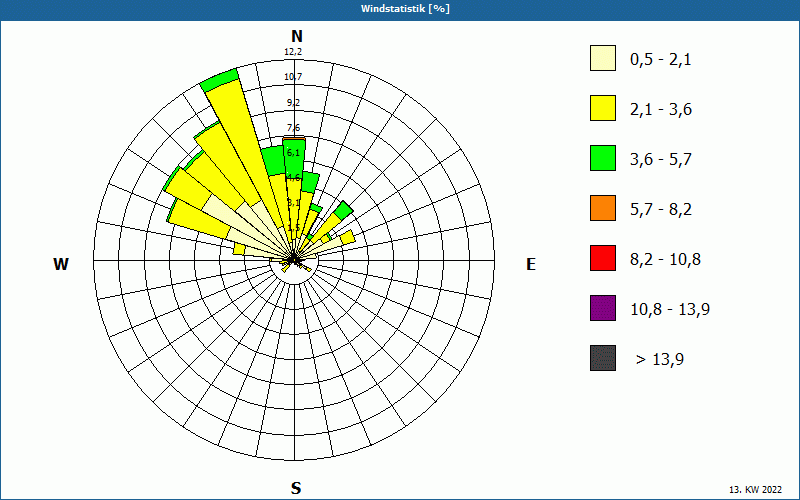800x500 pixels.
Task: Click the '0,5 - 2,1' legend label
Action: tap(661, 60)
